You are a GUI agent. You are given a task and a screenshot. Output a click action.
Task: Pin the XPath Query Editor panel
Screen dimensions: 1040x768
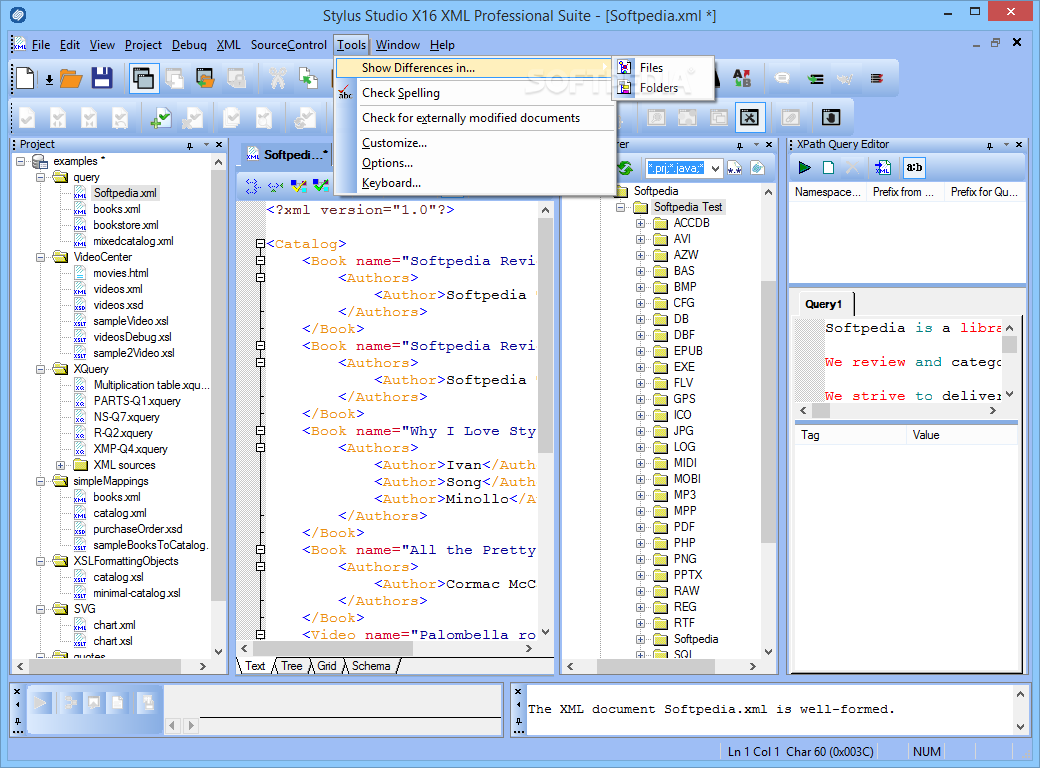pos(990,145)
